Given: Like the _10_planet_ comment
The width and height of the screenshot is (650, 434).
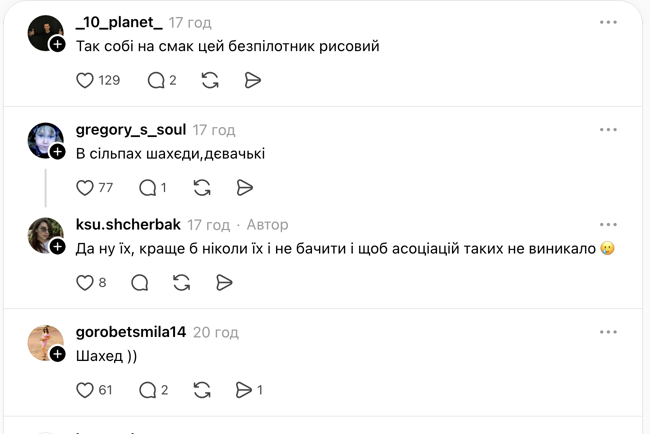Looking at the screenshot, I should [85, 80].
